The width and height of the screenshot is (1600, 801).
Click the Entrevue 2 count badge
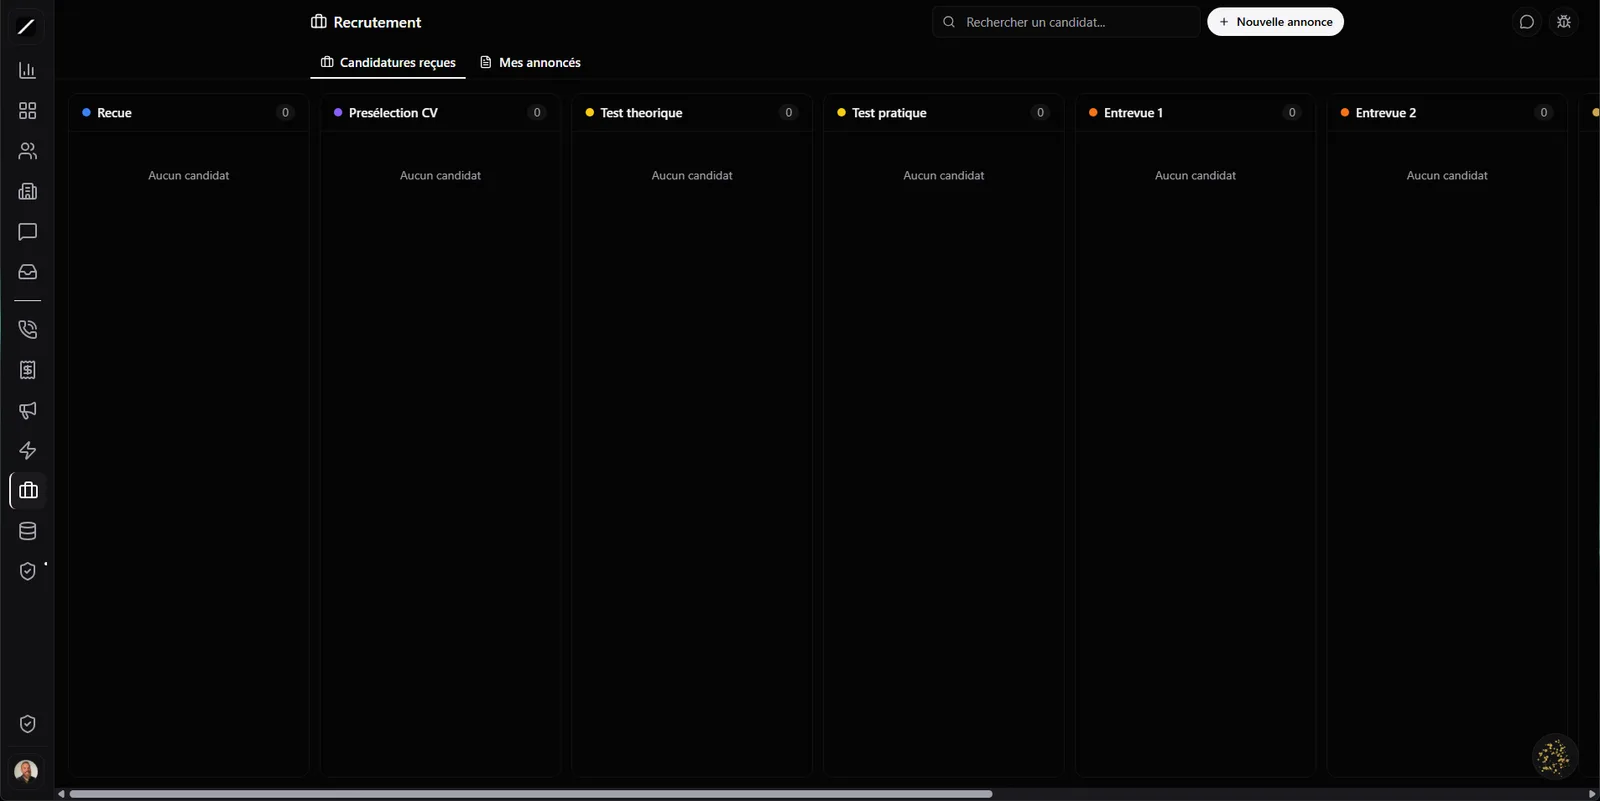tap(1544, 113)
